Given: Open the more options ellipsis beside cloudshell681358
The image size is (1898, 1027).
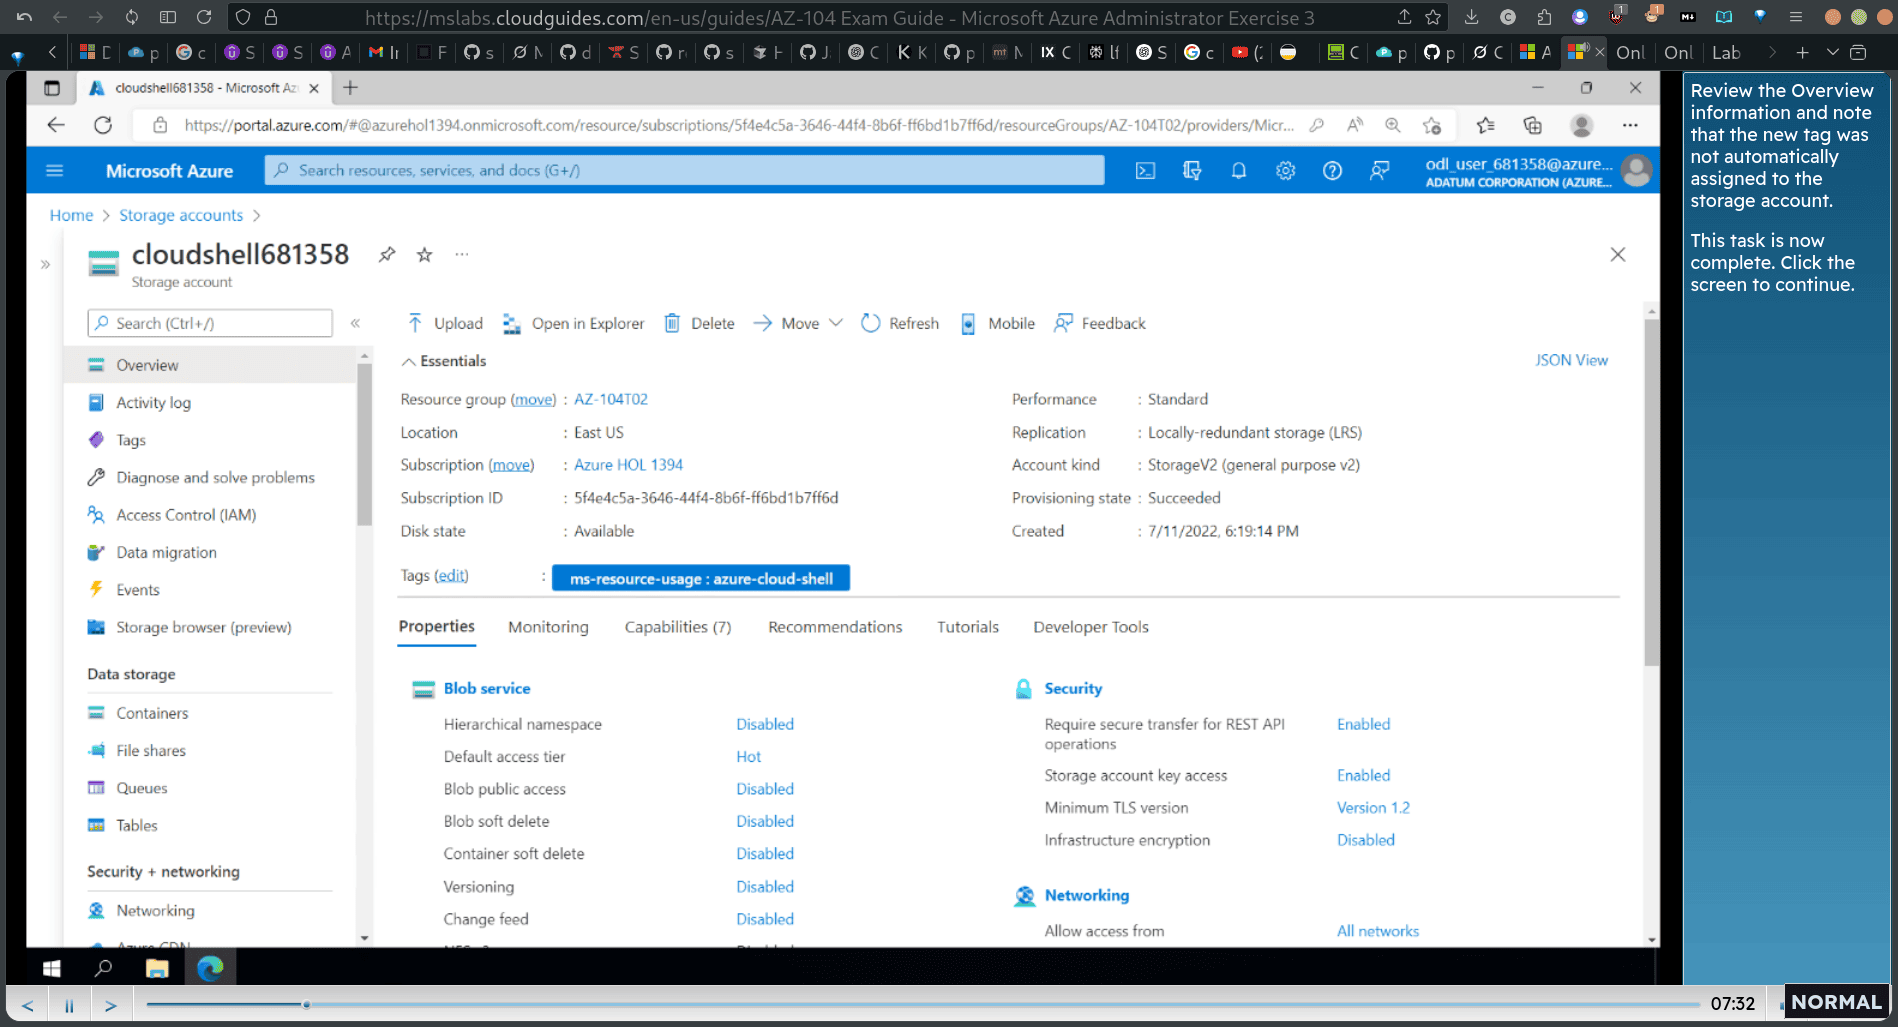Looking at the screenshot, I should point(462,254).
